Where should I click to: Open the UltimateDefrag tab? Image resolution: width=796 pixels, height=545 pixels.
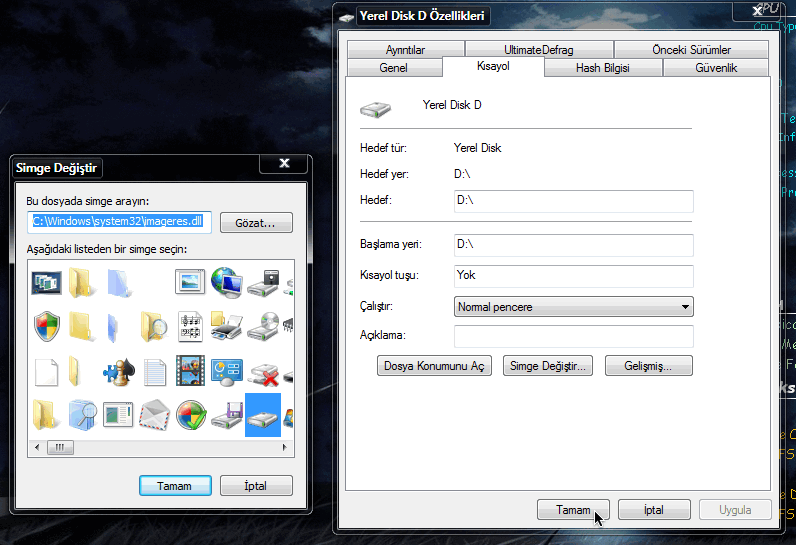pyautogui.click(x=539, y=50)
